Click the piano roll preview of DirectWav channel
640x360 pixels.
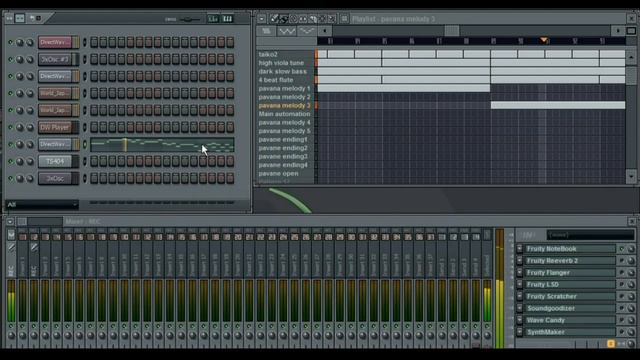click(x=162, y=144)
